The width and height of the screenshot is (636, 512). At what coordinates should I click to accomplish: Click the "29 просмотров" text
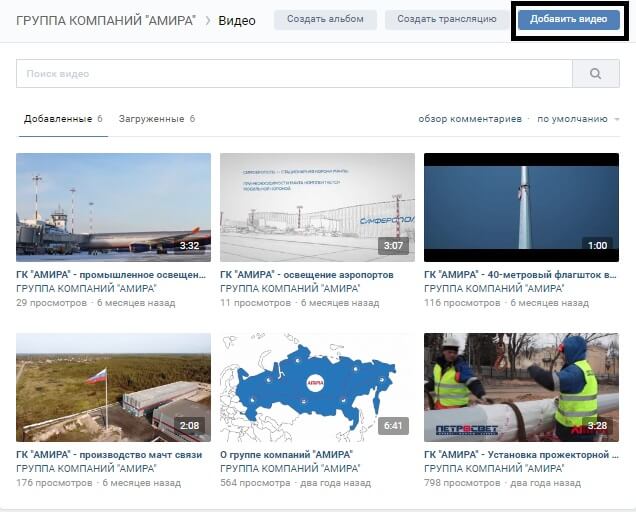52,303
